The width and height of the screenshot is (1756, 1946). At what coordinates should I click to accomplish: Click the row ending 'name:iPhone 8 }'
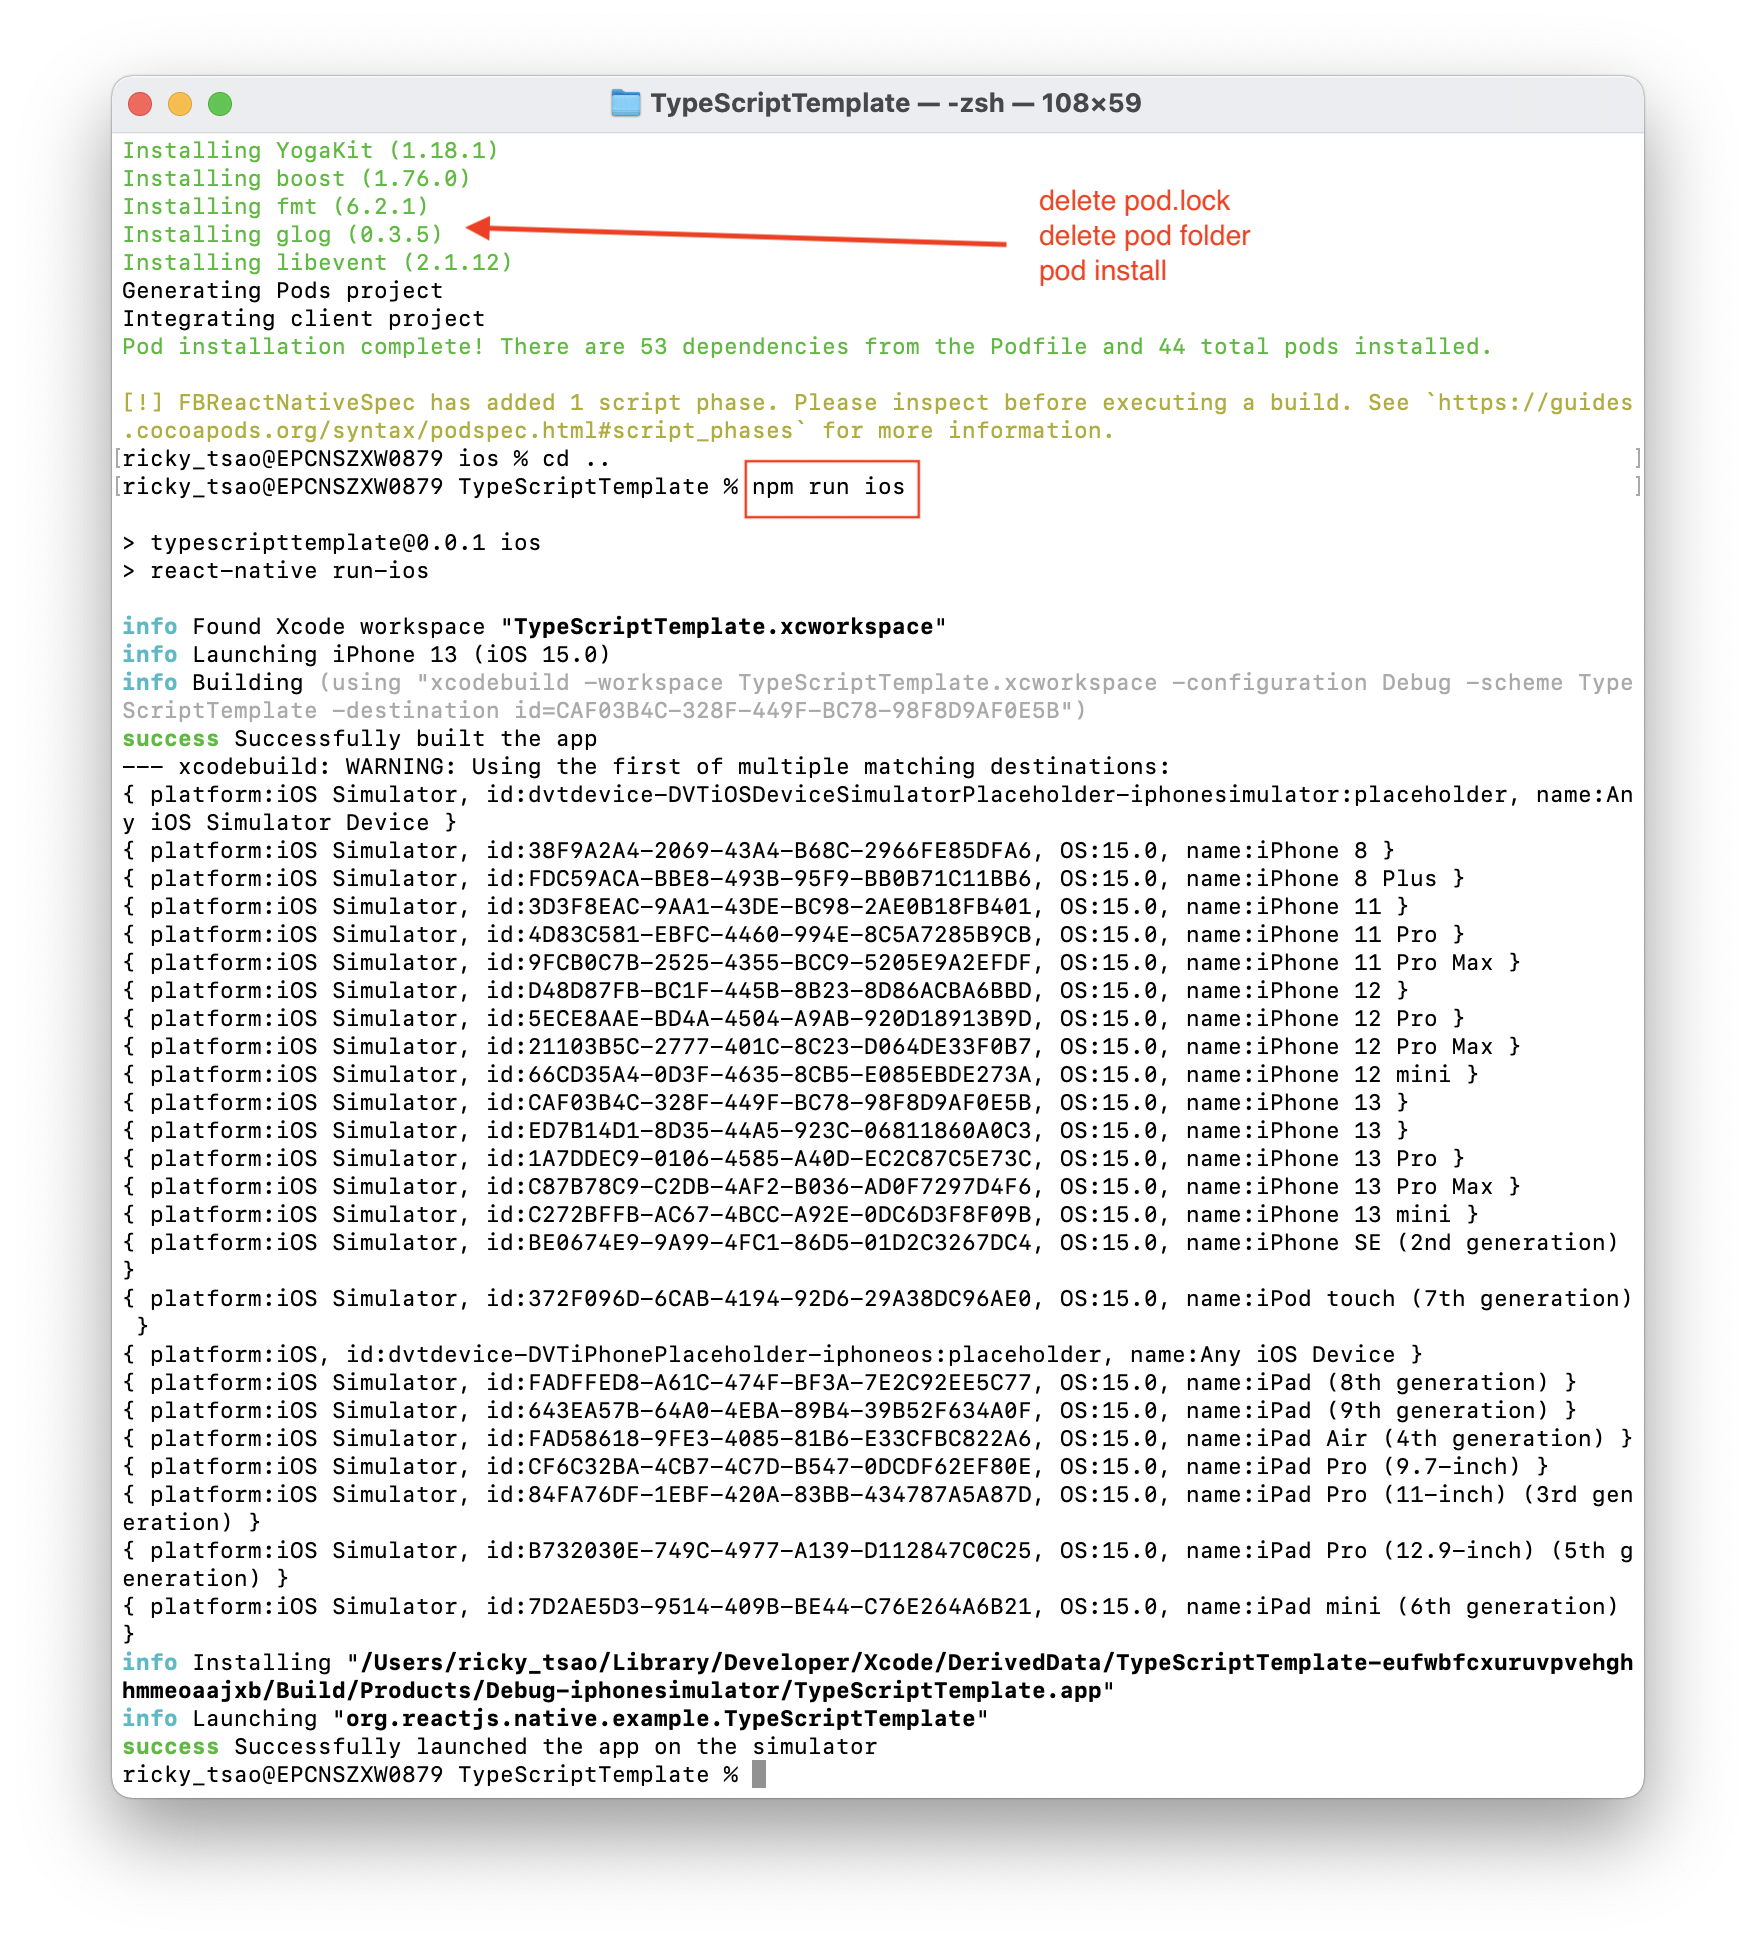tap(758, 850)
